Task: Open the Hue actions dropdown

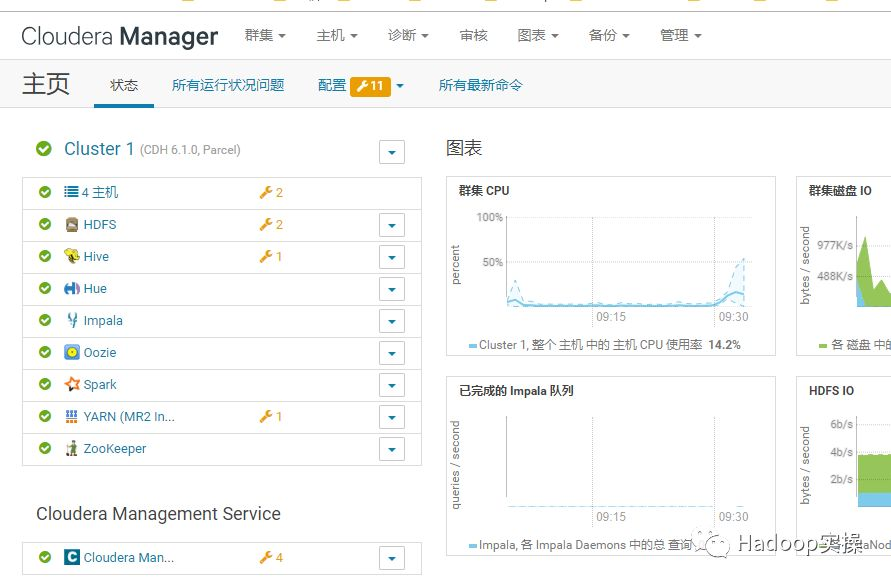Action: coord(392,289)
